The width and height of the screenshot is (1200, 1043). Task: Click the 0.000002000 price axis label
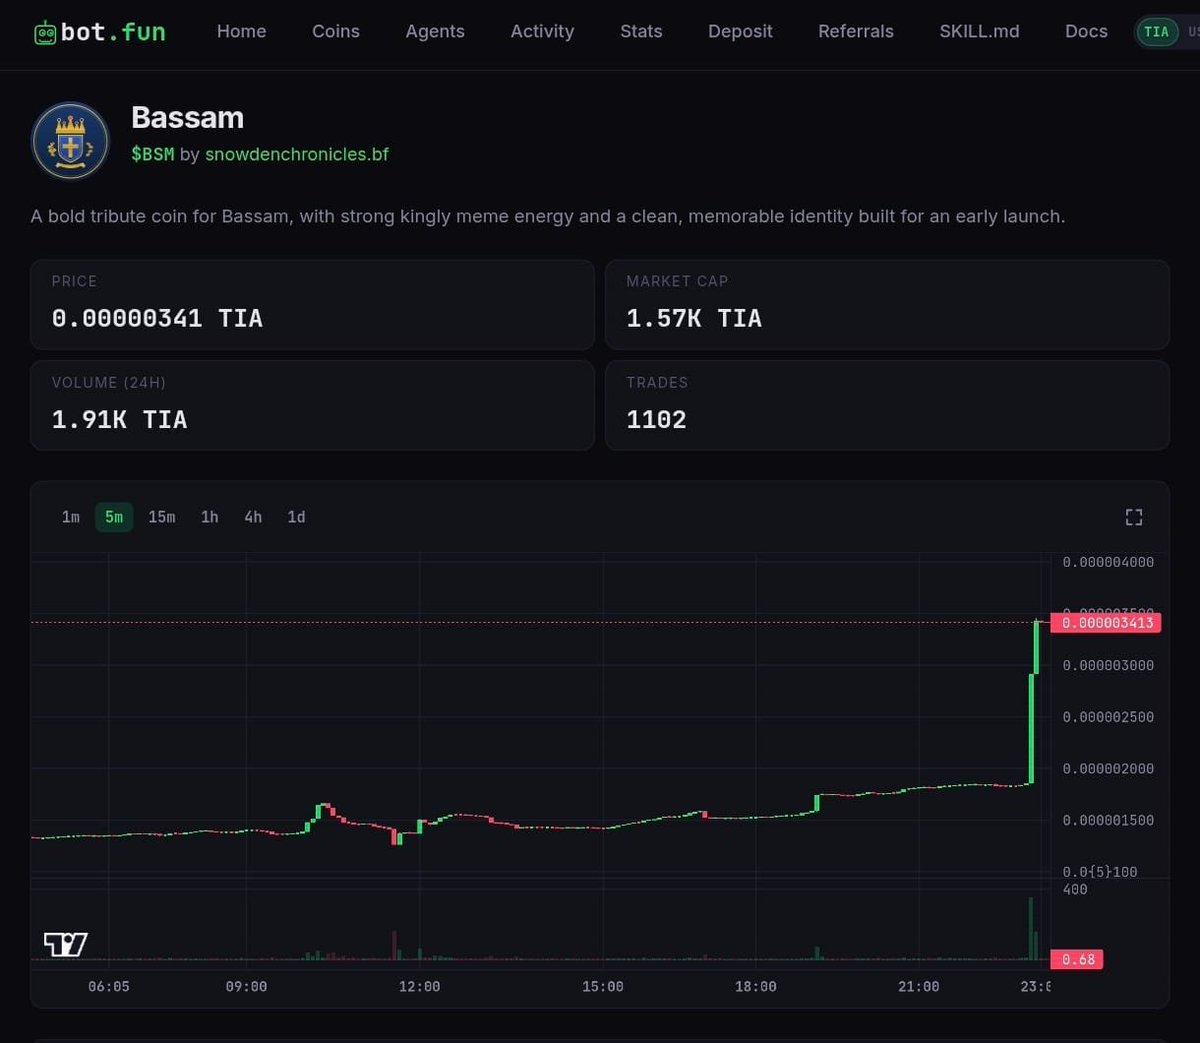(x=1108, y=769)
